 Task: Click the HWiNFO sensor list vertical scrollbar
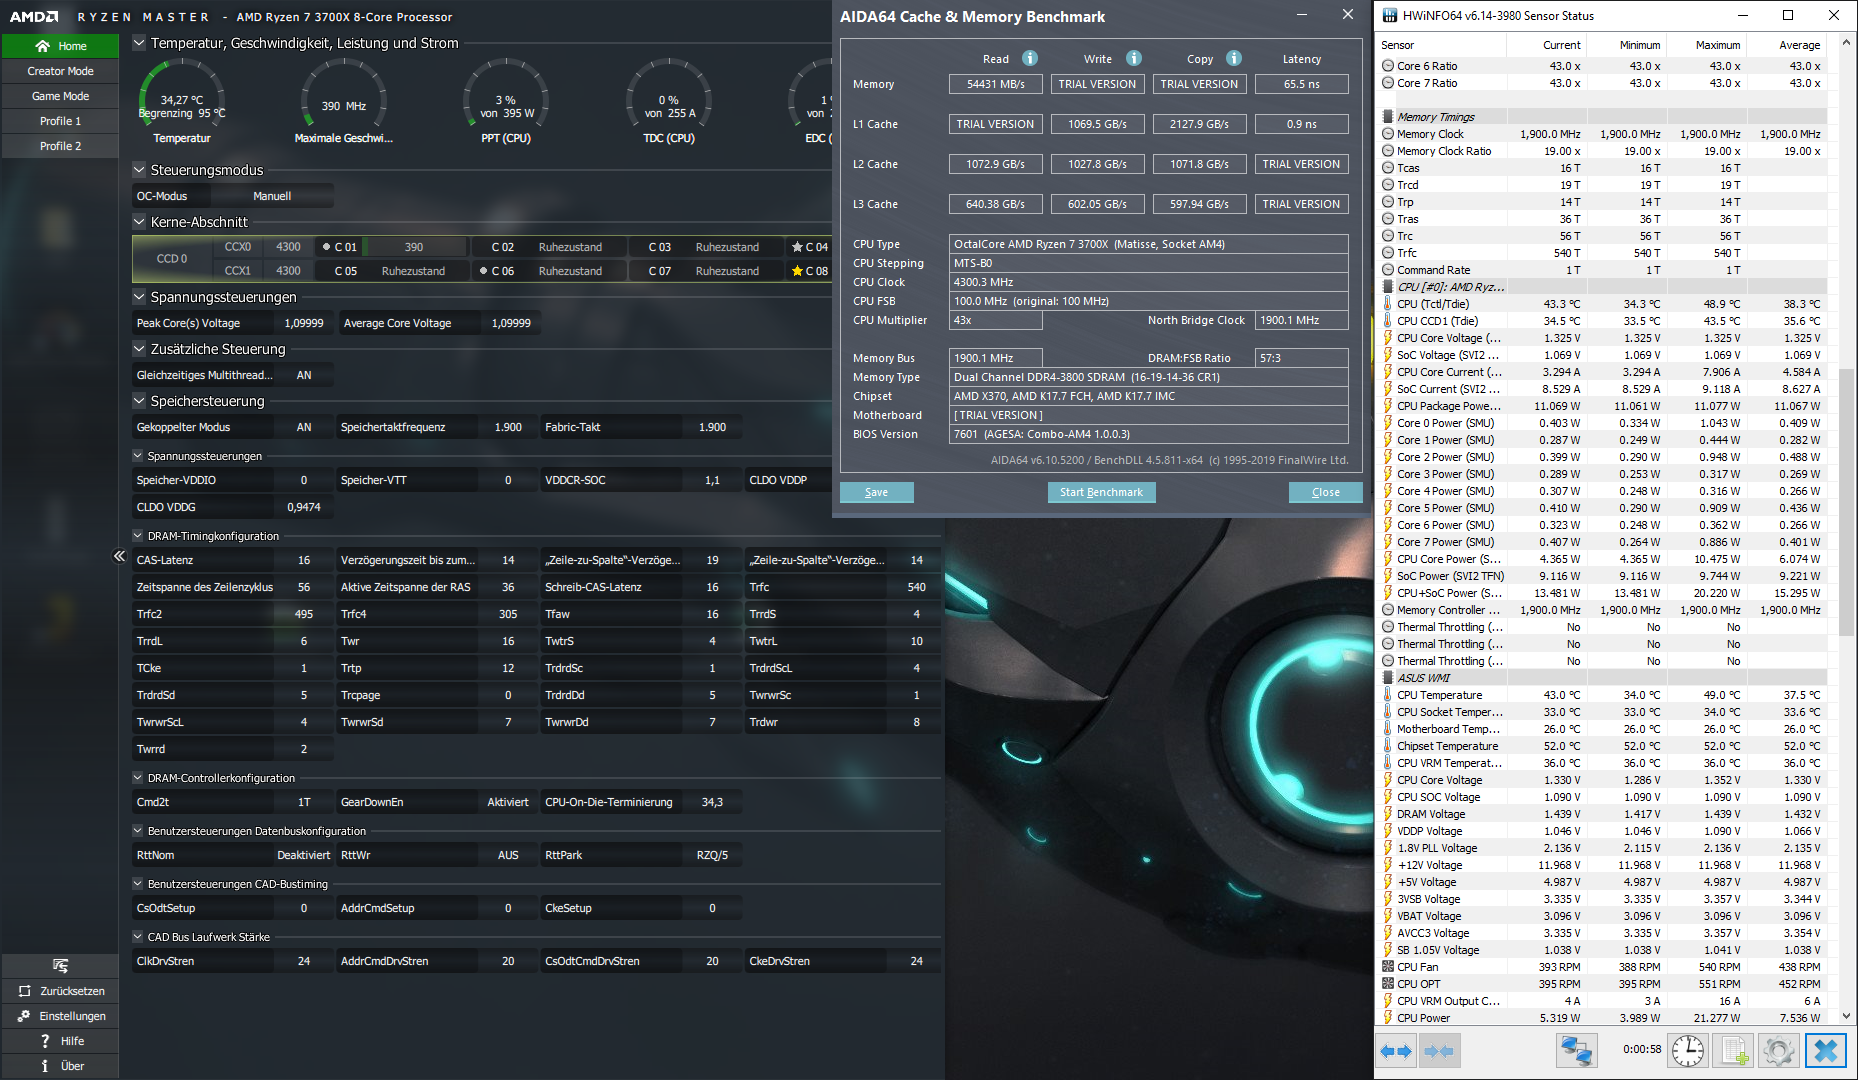click(1846, 500)
